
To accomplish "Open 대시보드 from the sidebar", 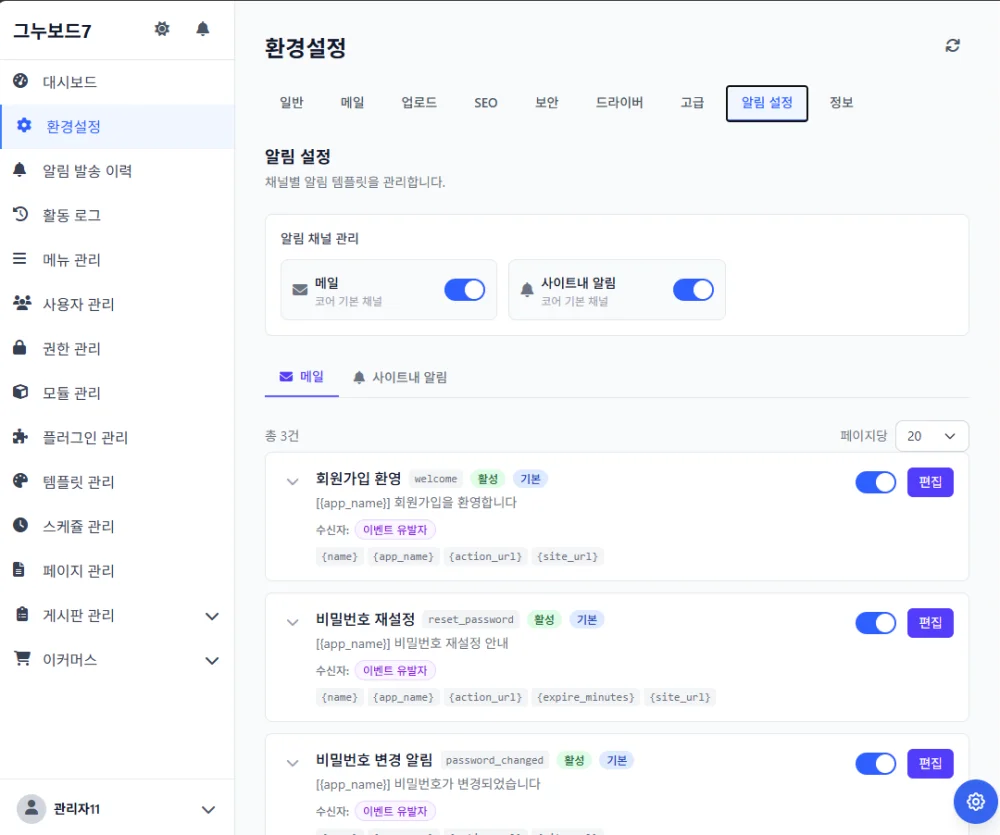I will 117,82.
